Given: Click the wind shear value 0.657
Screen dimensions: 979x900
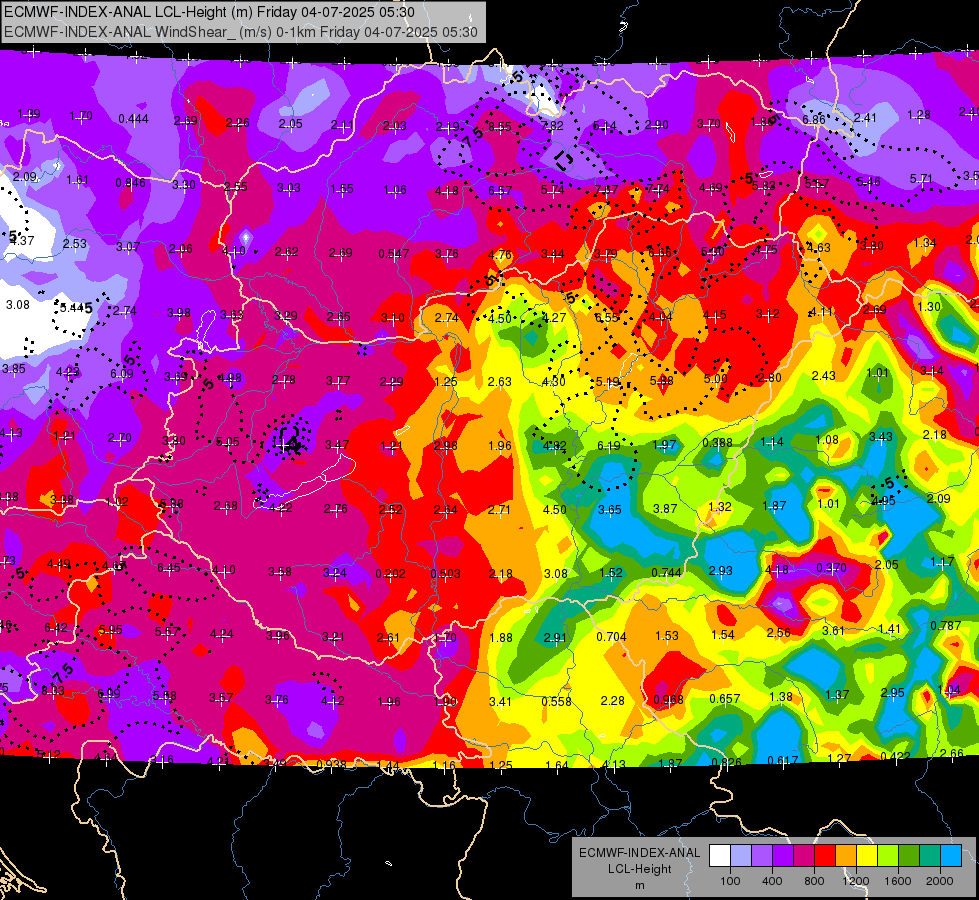Looking at the screenshot, I should pyautogui.click(x=724, y=698).
